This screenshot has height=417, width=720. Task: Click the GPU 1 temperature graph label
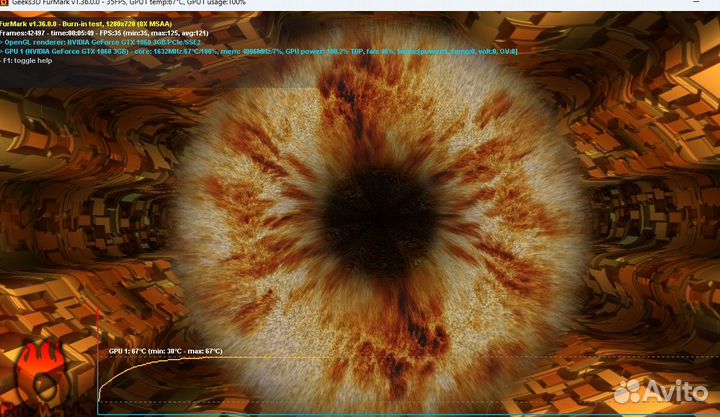pos(128,352)
